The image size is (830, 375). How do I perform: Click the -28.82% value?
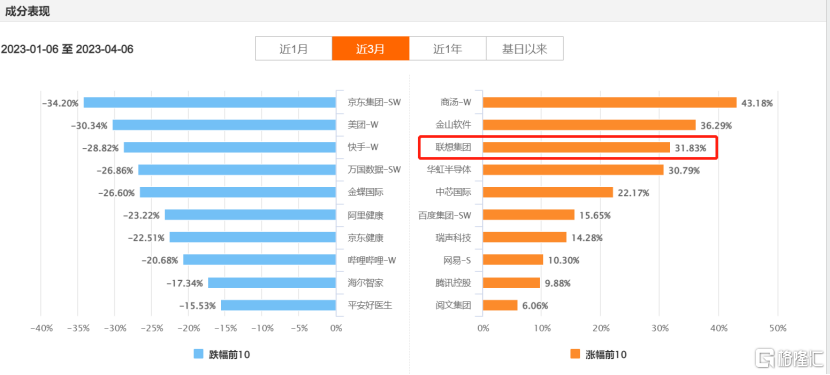(100, 148)
